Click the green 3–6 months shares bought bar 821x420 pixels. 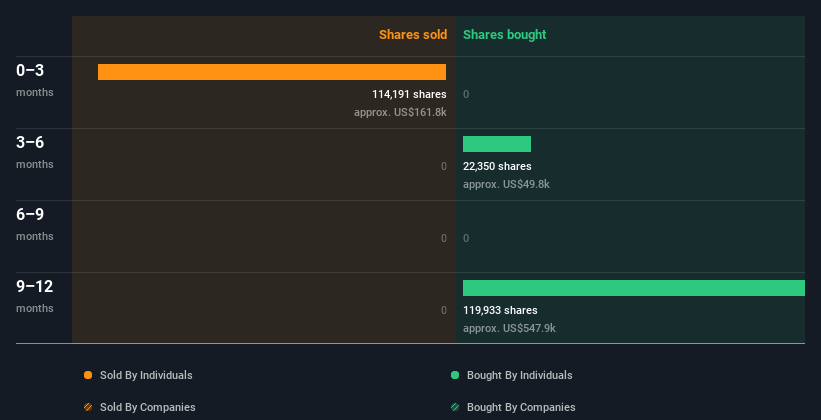[x=497, y=144]
